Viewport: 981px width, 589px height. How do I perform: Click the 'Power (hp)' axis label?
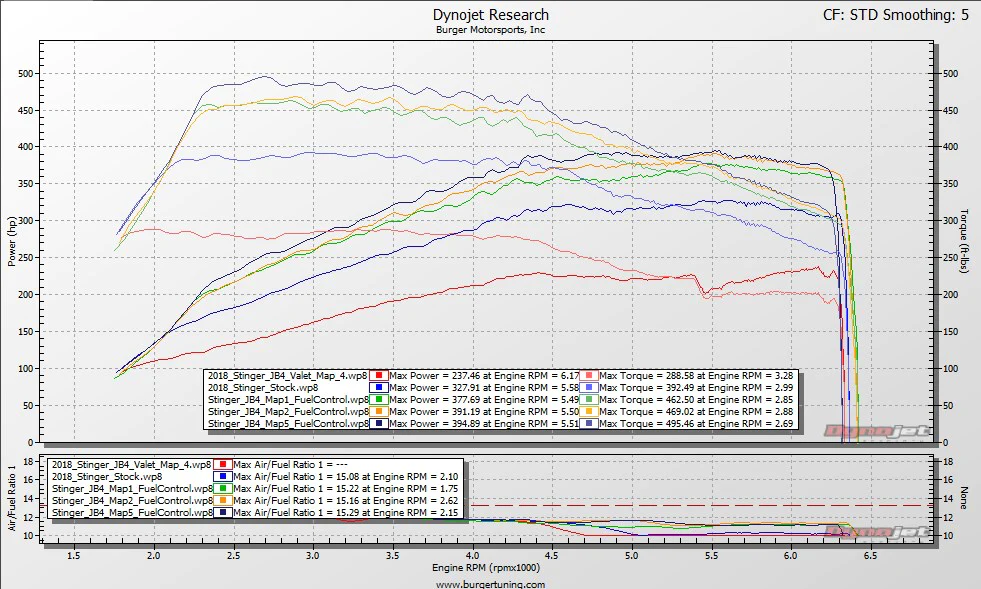(x=11, y=242)
